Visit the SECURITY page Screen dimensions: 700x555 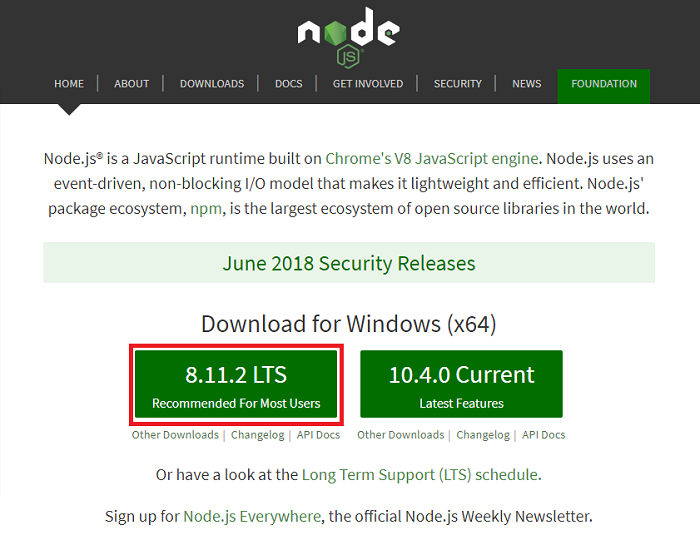(x=458, y=84)
